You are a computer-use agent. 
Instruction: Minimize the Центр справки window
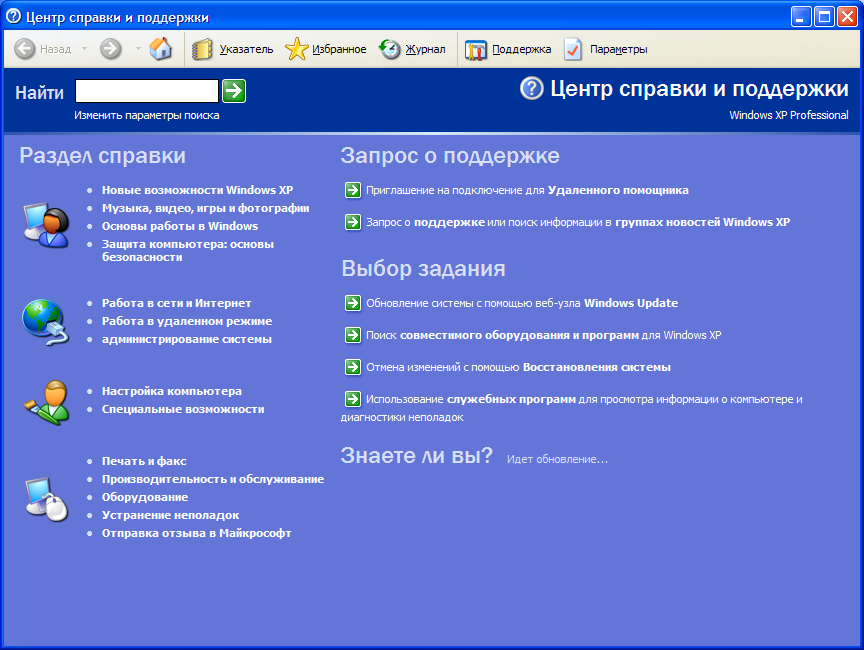(x=801, y=17)
